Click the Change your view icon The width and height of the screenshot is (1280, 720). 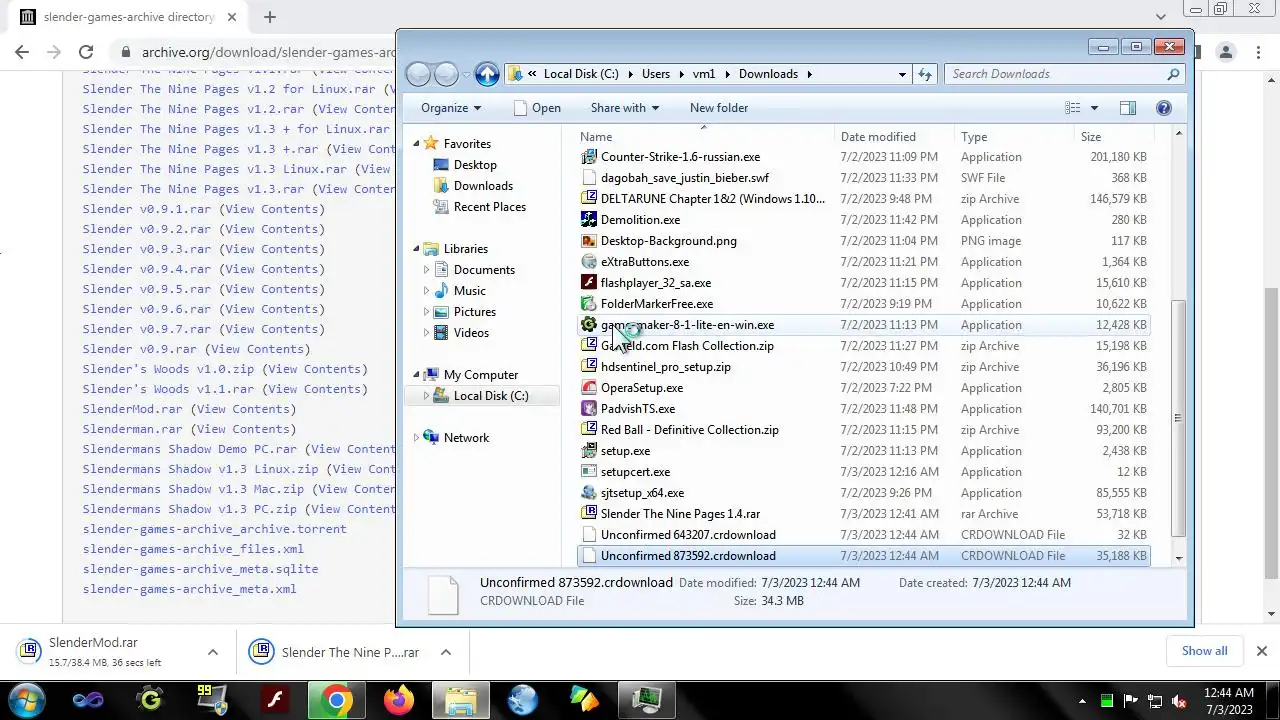click(1073, 108)
